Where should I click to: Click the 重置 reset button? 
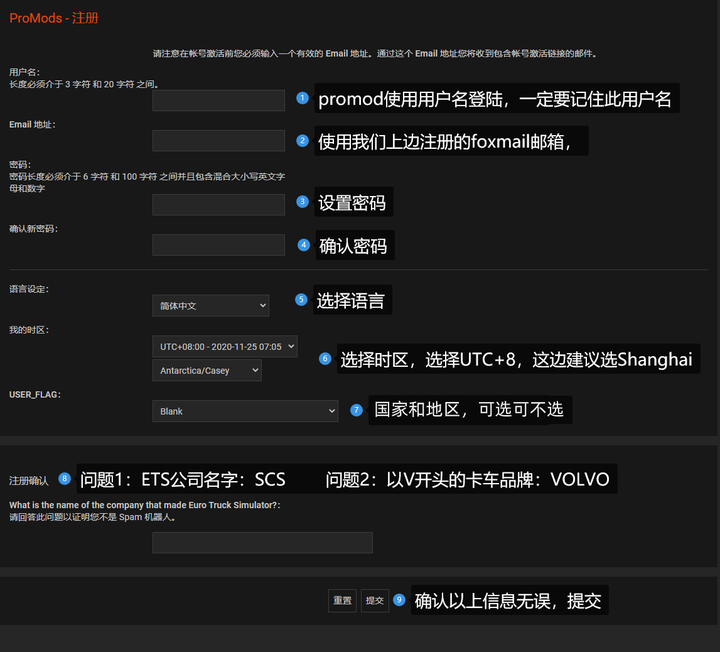tap(342, 601)
